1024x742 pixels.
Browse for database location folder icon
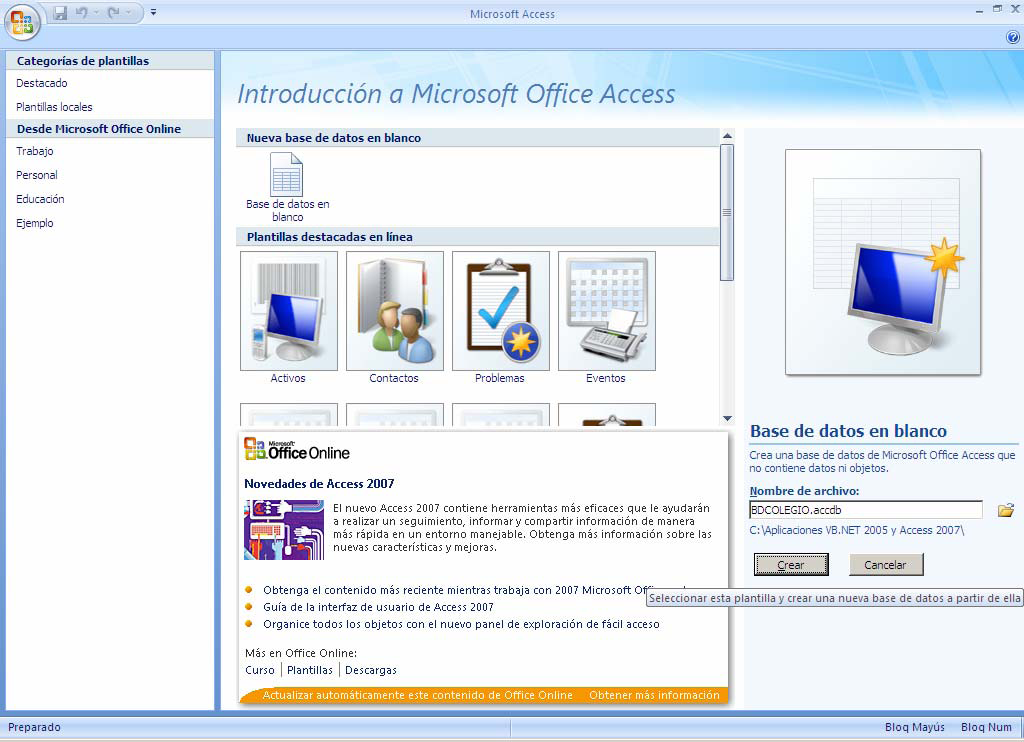tap(1006, 510)
